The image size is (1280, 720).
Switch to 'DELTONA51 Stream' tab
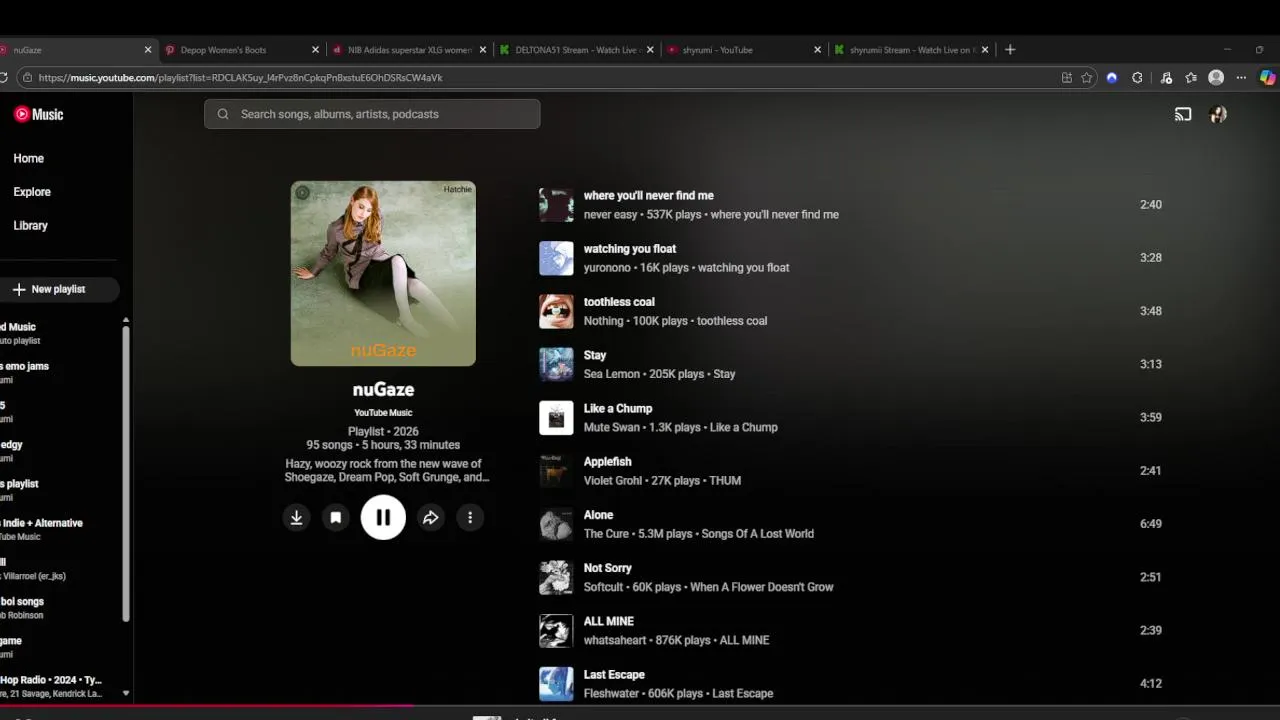pyautogui.click(x=578, y=50)
